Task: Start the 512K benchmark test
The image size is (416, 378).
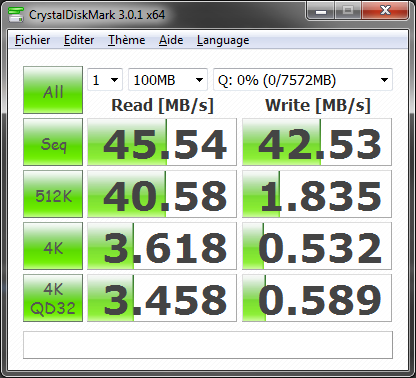Action: [x=53, y=194]
